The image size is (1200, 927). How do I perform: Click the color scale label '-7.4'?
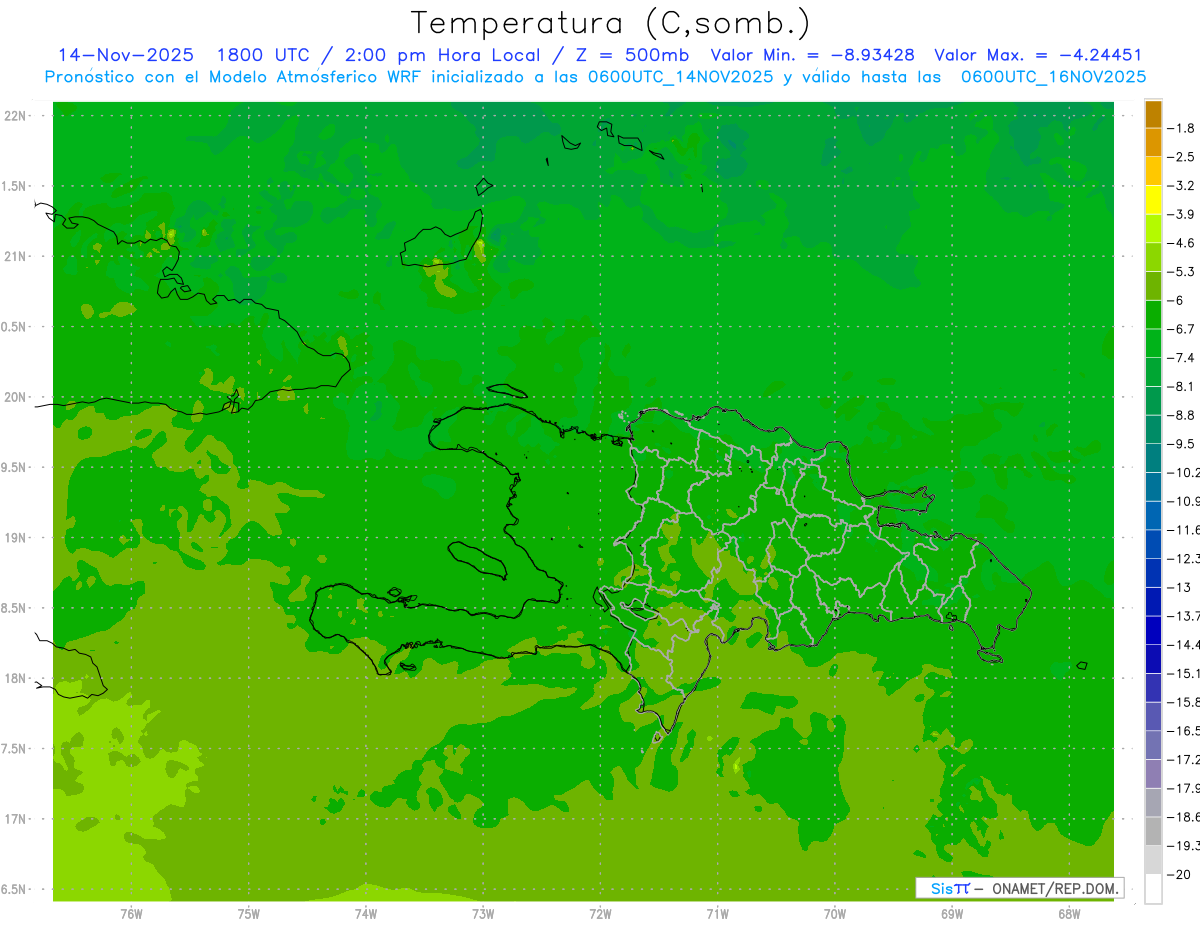1183,358
